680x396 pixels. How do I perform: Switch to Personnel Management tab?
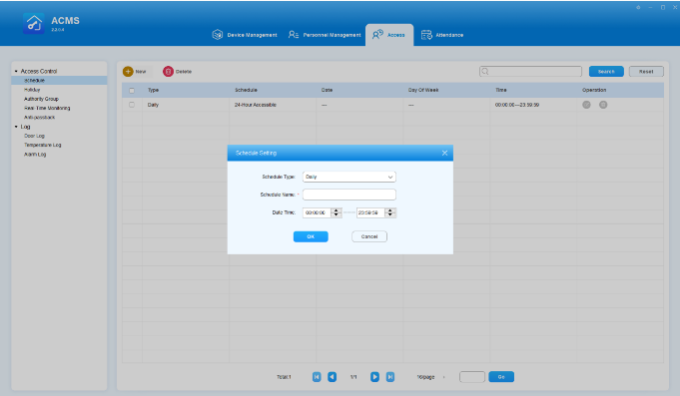pyautogui.click(x=324, y=35)
